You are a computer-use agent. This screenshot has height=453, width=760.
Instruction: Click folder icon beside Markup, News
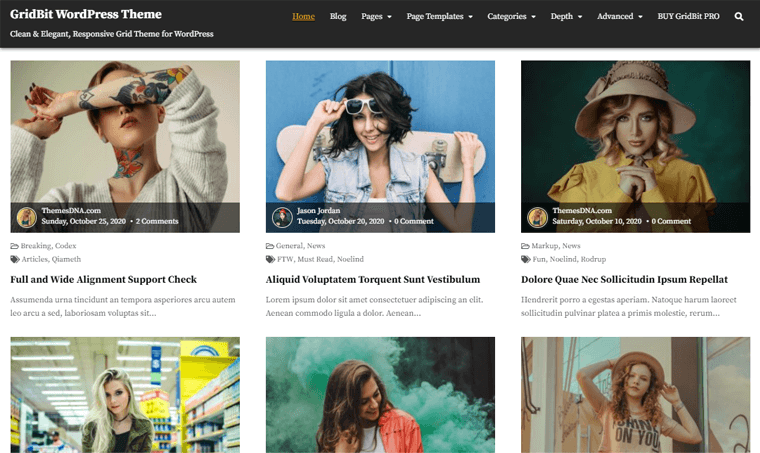tap(525, 246)
